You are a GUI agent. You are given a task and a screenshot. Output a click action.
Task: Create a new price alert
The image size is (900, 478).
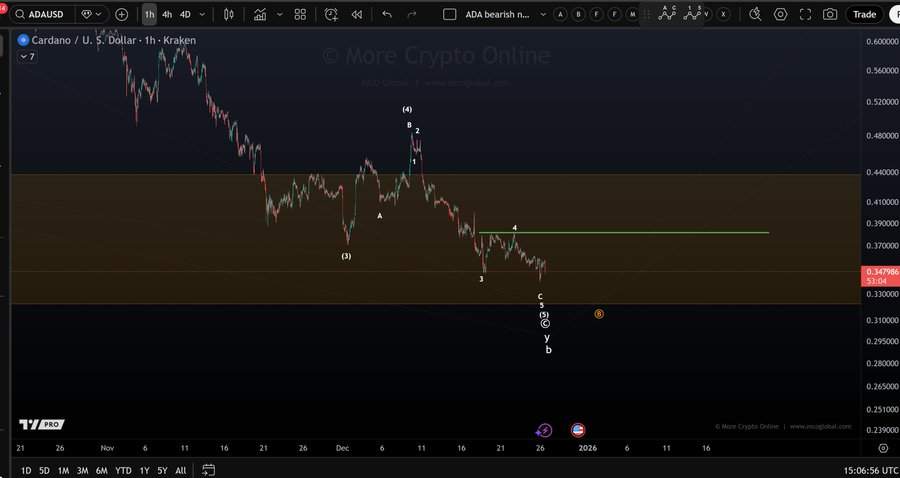click(332, 14)
